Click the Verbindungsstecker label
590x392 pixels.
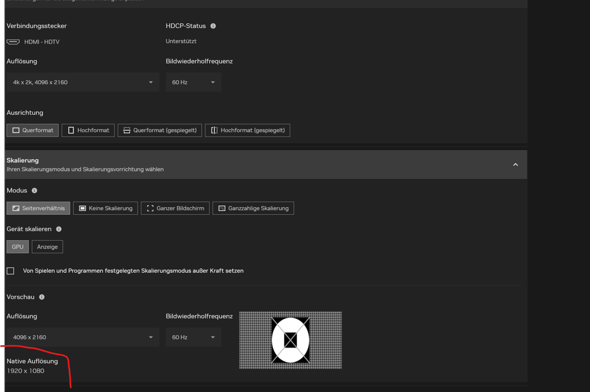36,26
